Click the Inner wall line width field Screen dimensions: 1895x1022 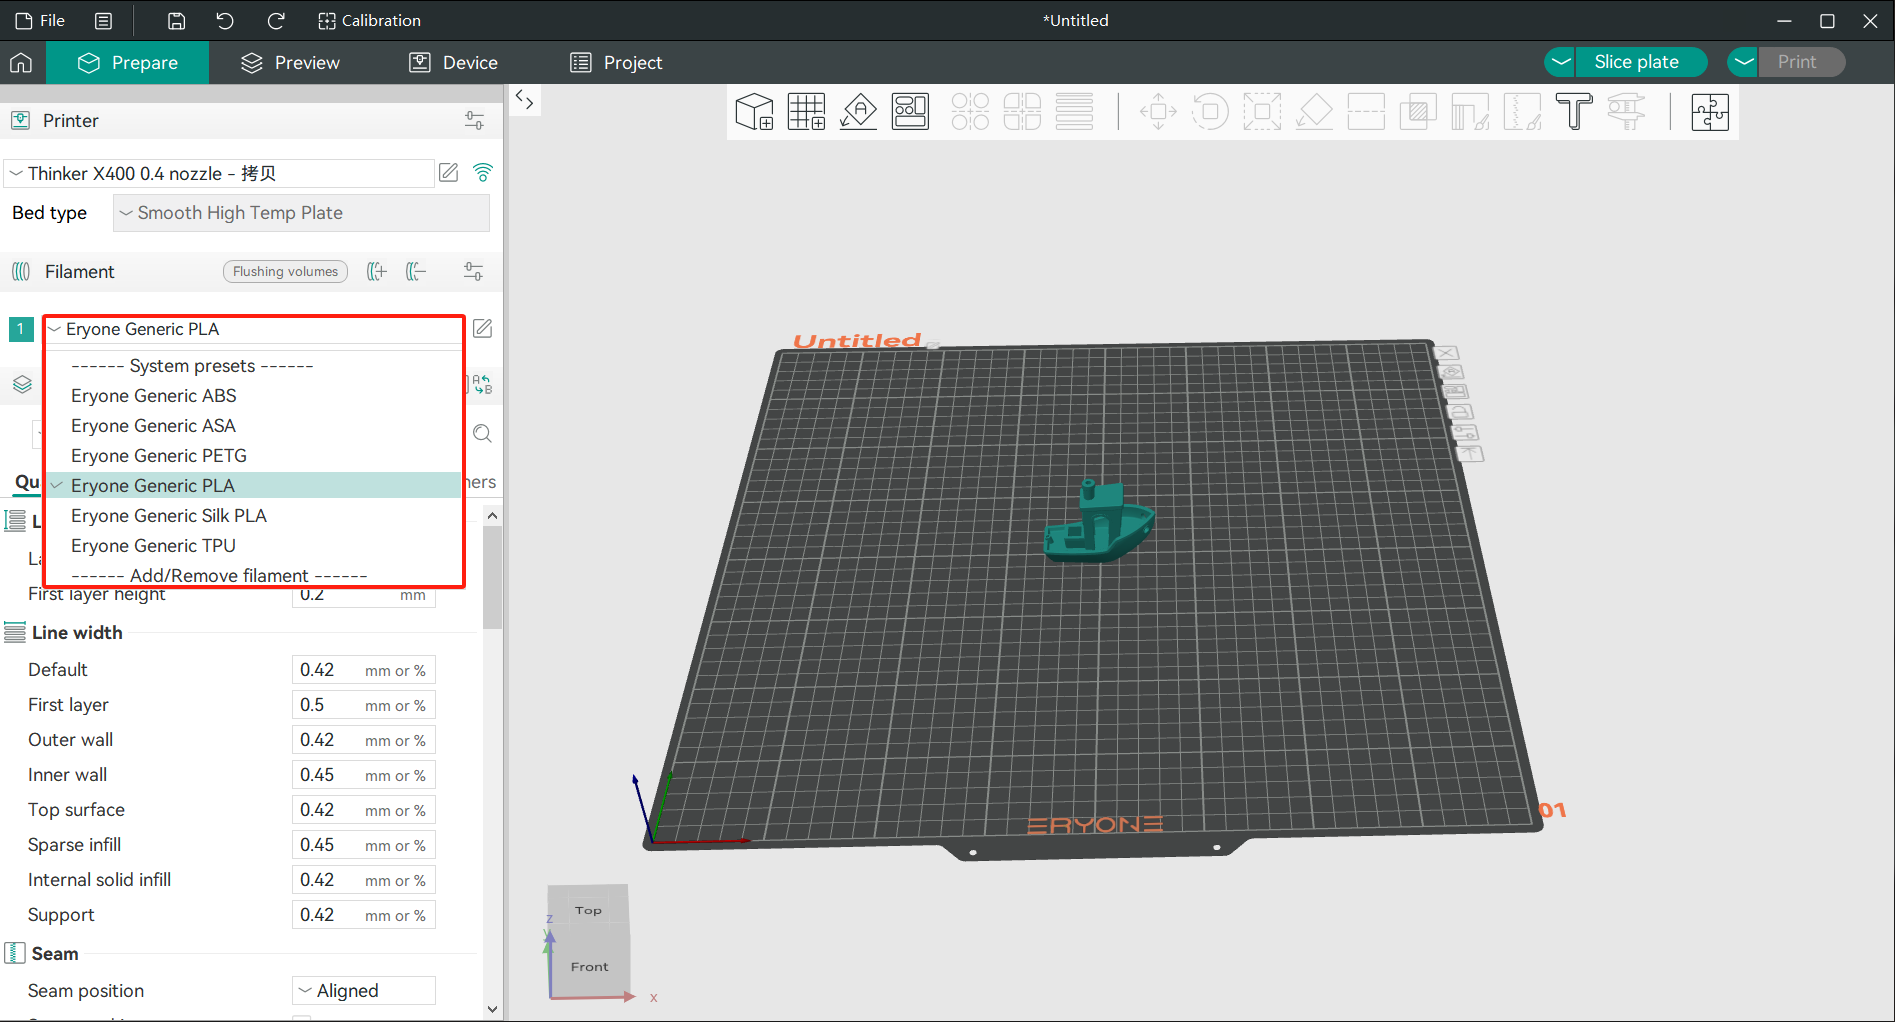364,775
